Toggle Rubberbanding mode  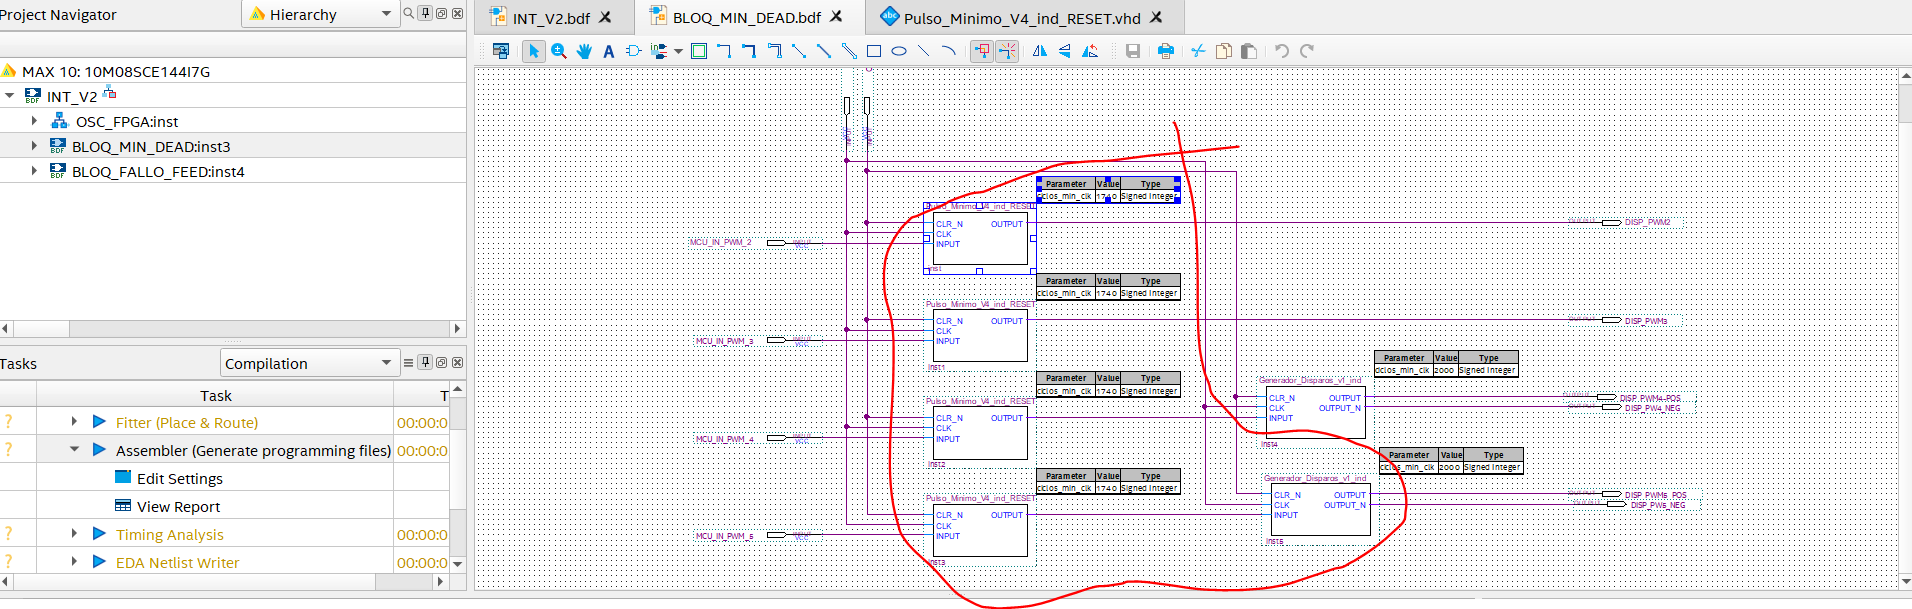pyautogui.click(x=1007, y=51)
